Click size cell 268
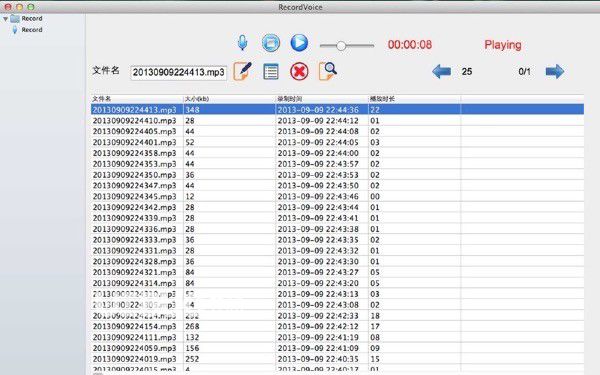 192,326
